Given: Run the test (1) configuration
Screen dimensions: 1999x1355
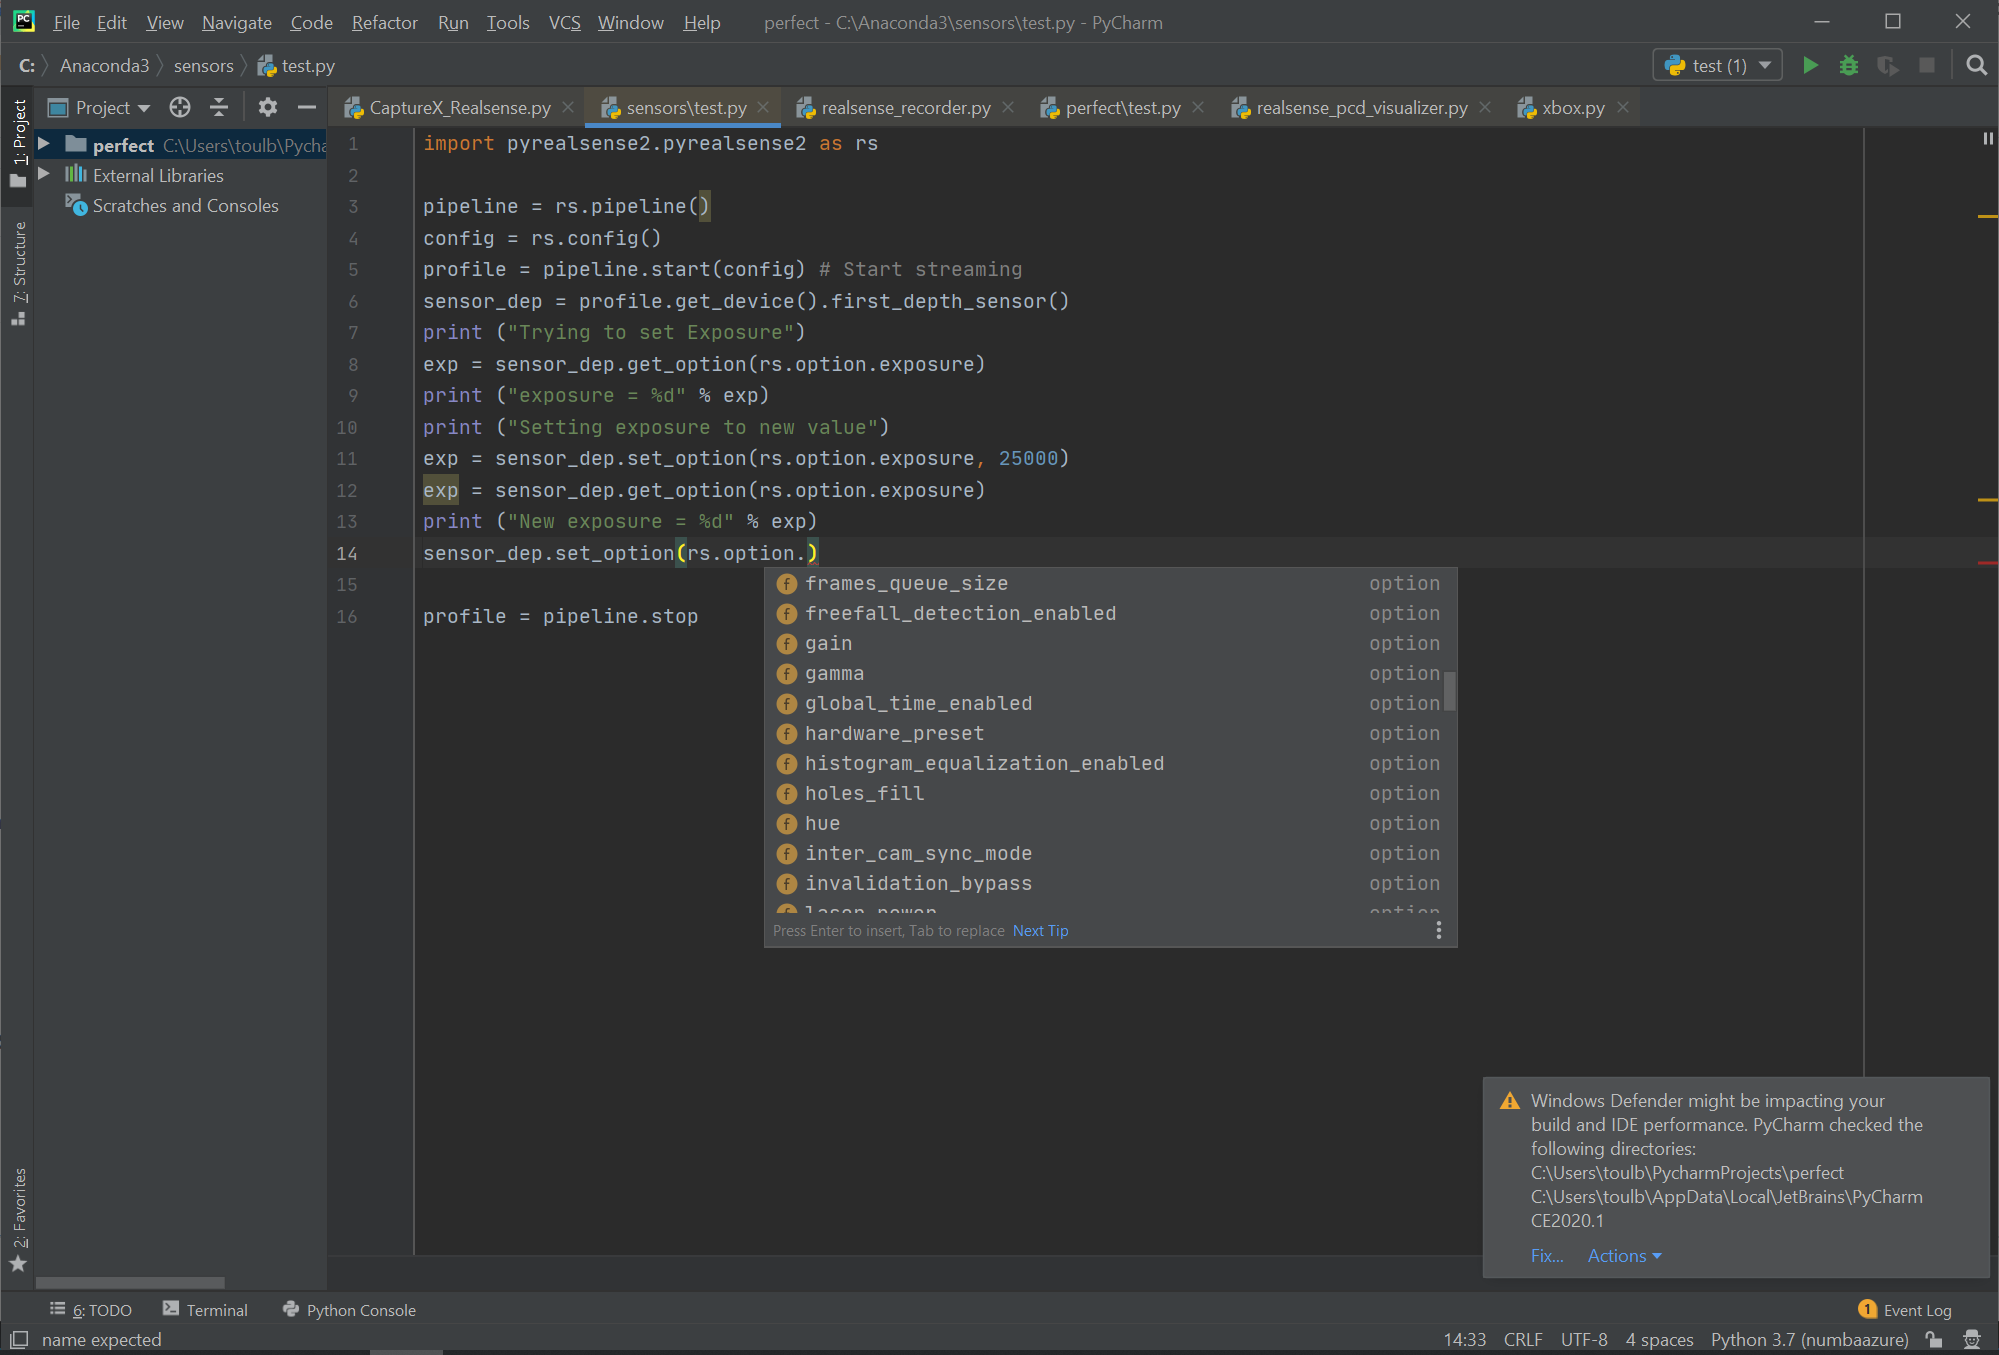Looking at the screenshot, I should (x=1810, y=64).
